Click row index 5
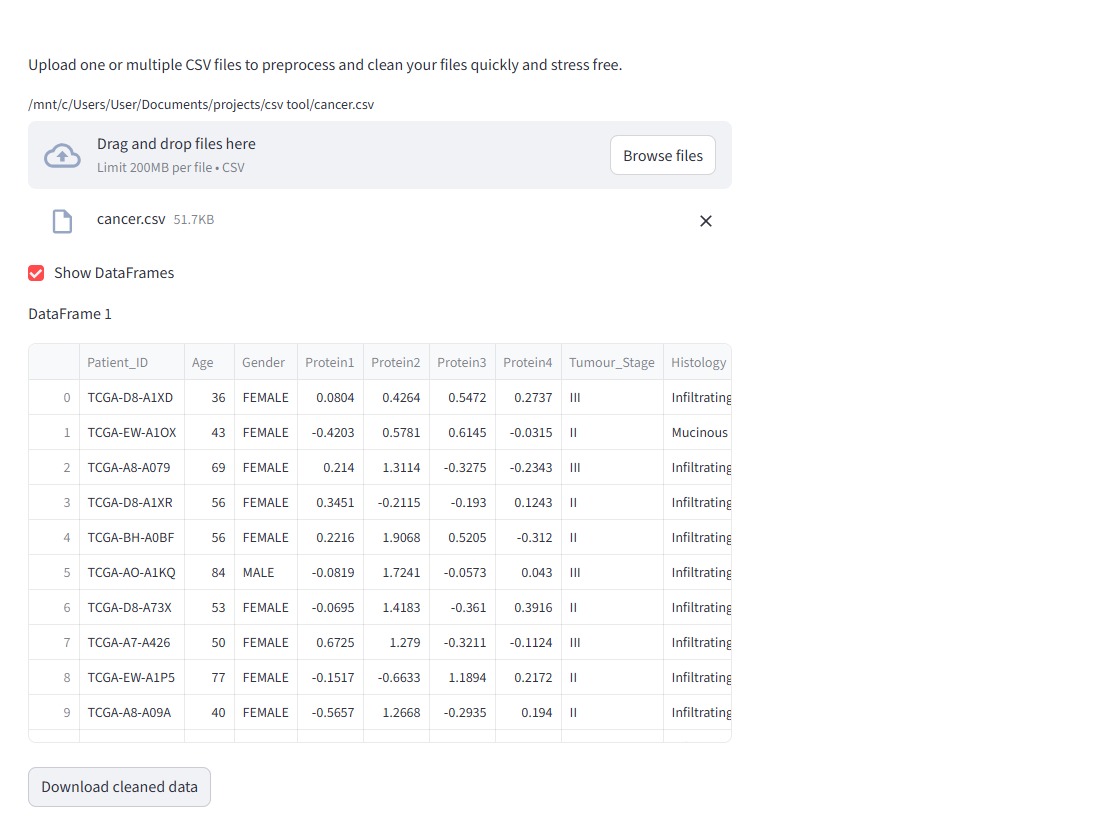Screen dimensions: 1114x827 54,572
